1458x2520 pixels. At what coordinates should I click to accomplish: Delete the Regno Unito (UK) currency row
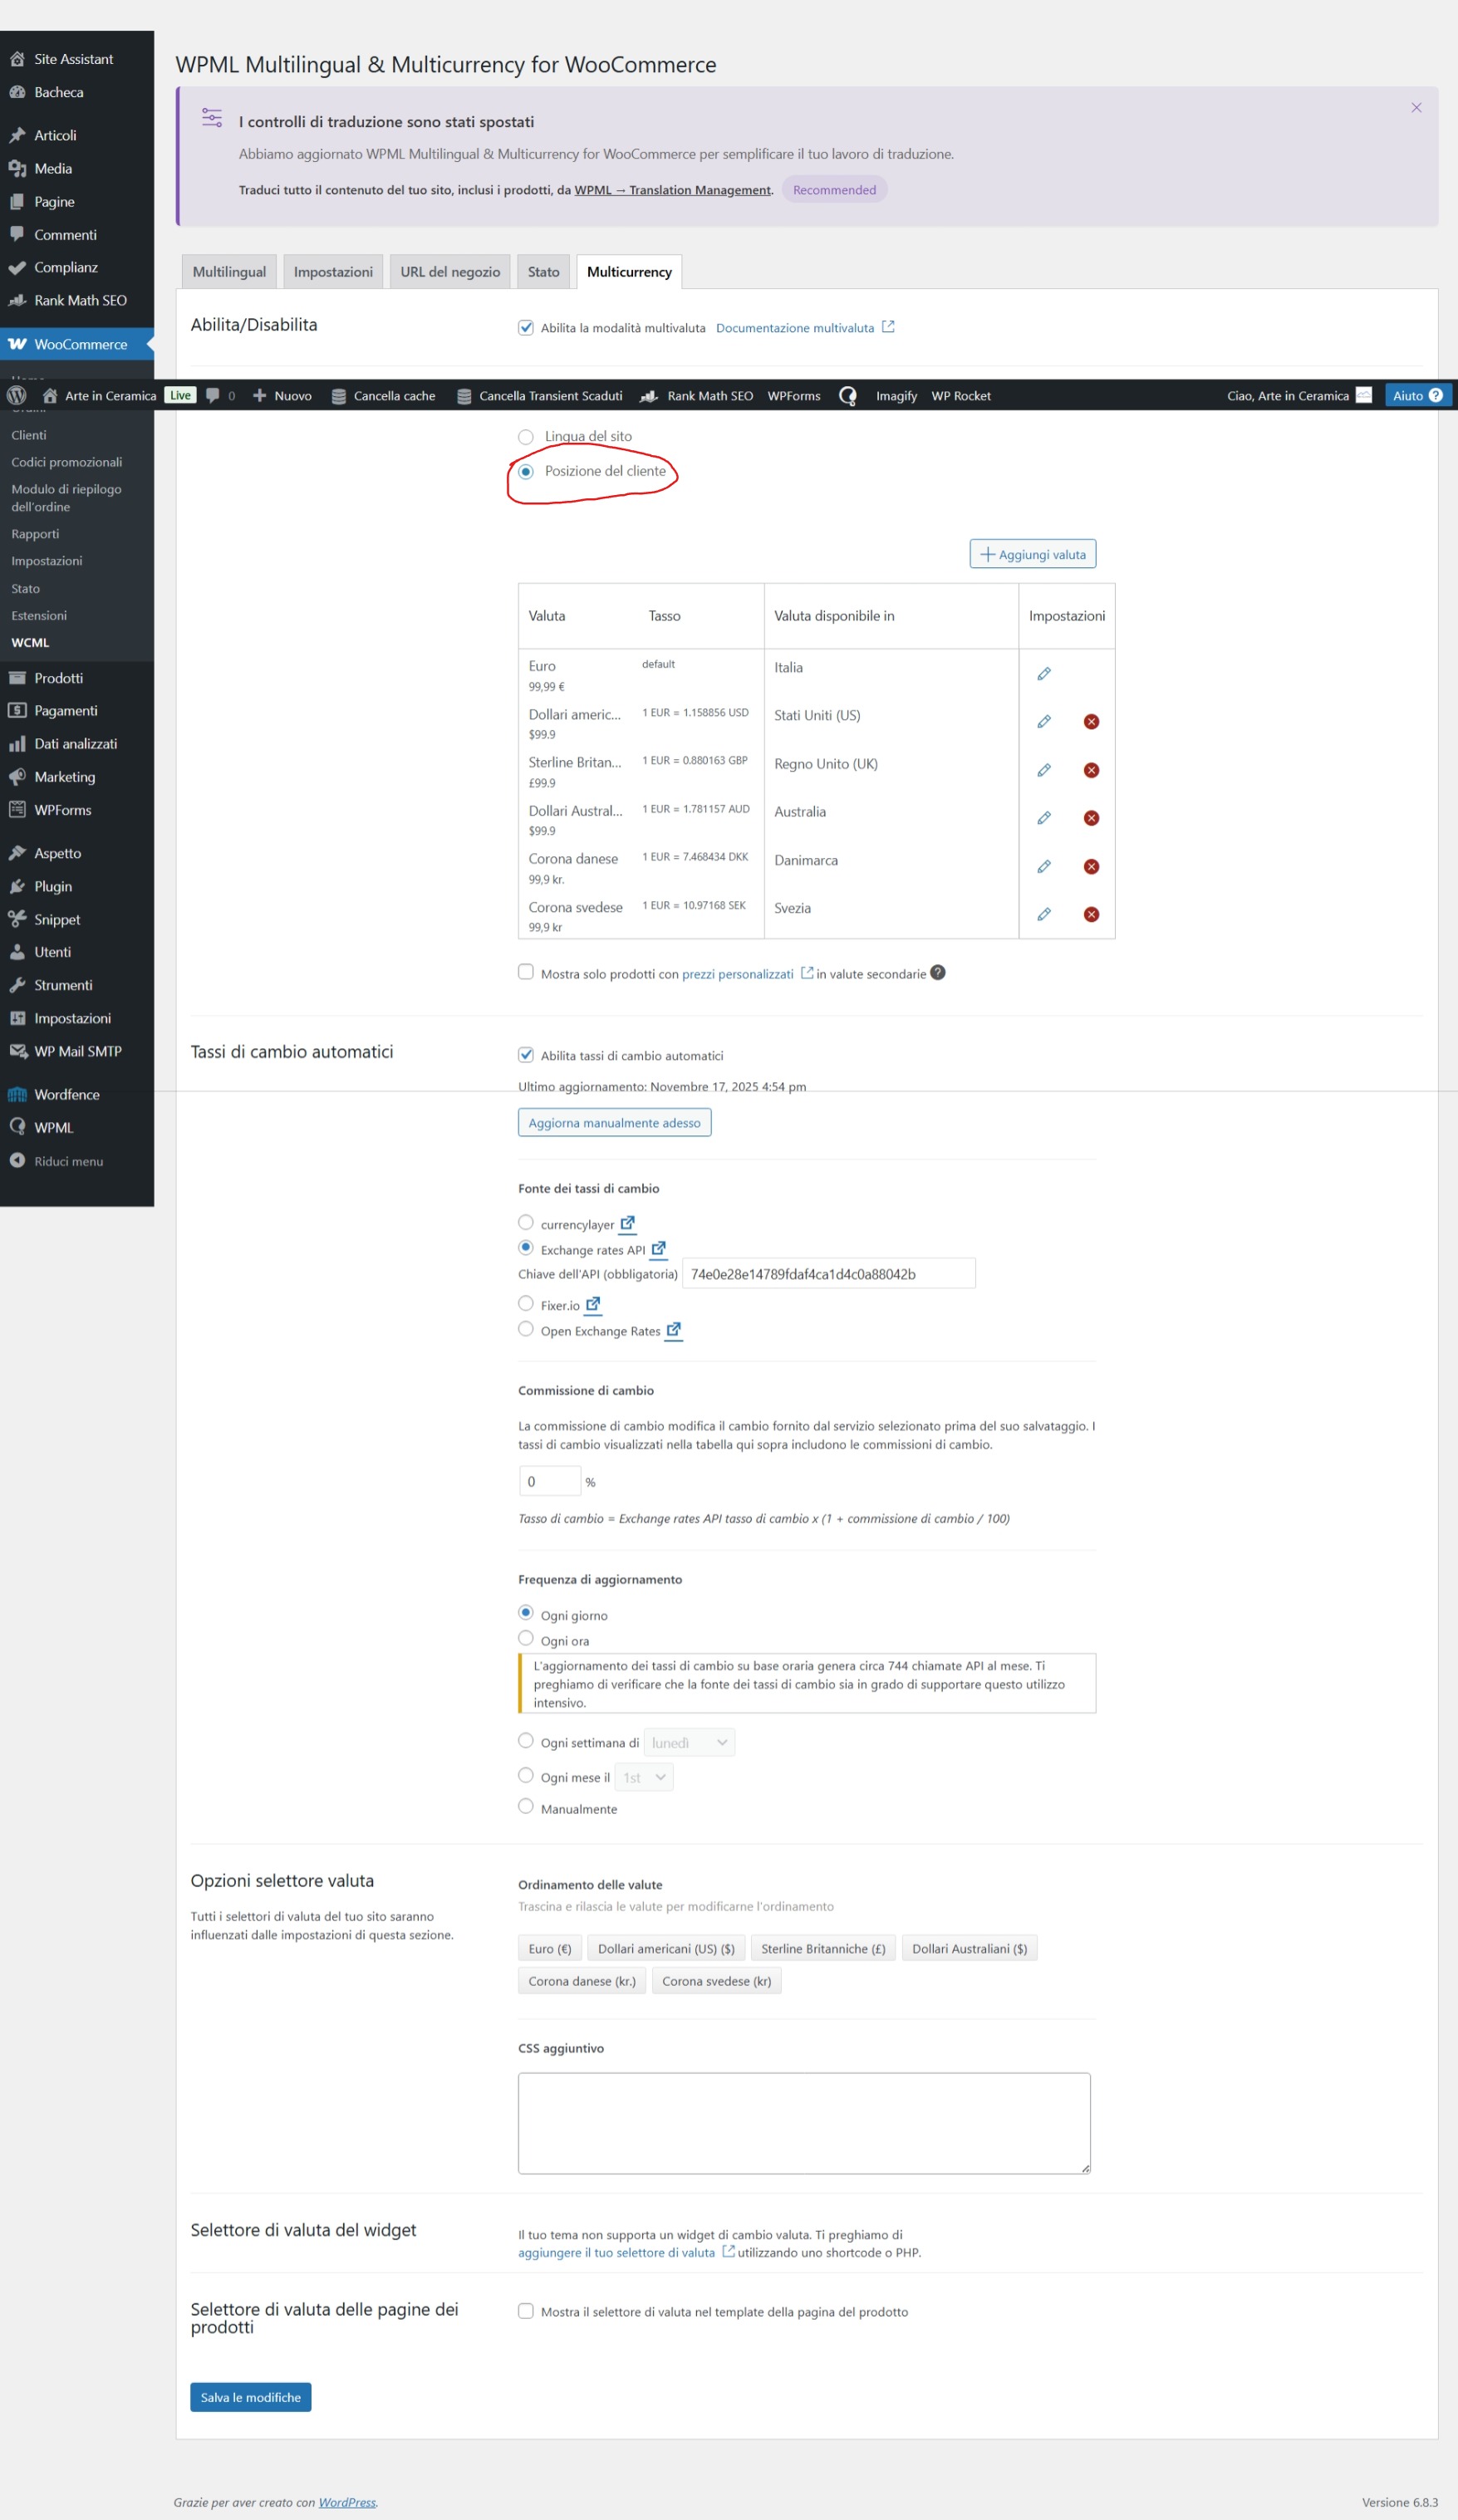coord(1091,770)
